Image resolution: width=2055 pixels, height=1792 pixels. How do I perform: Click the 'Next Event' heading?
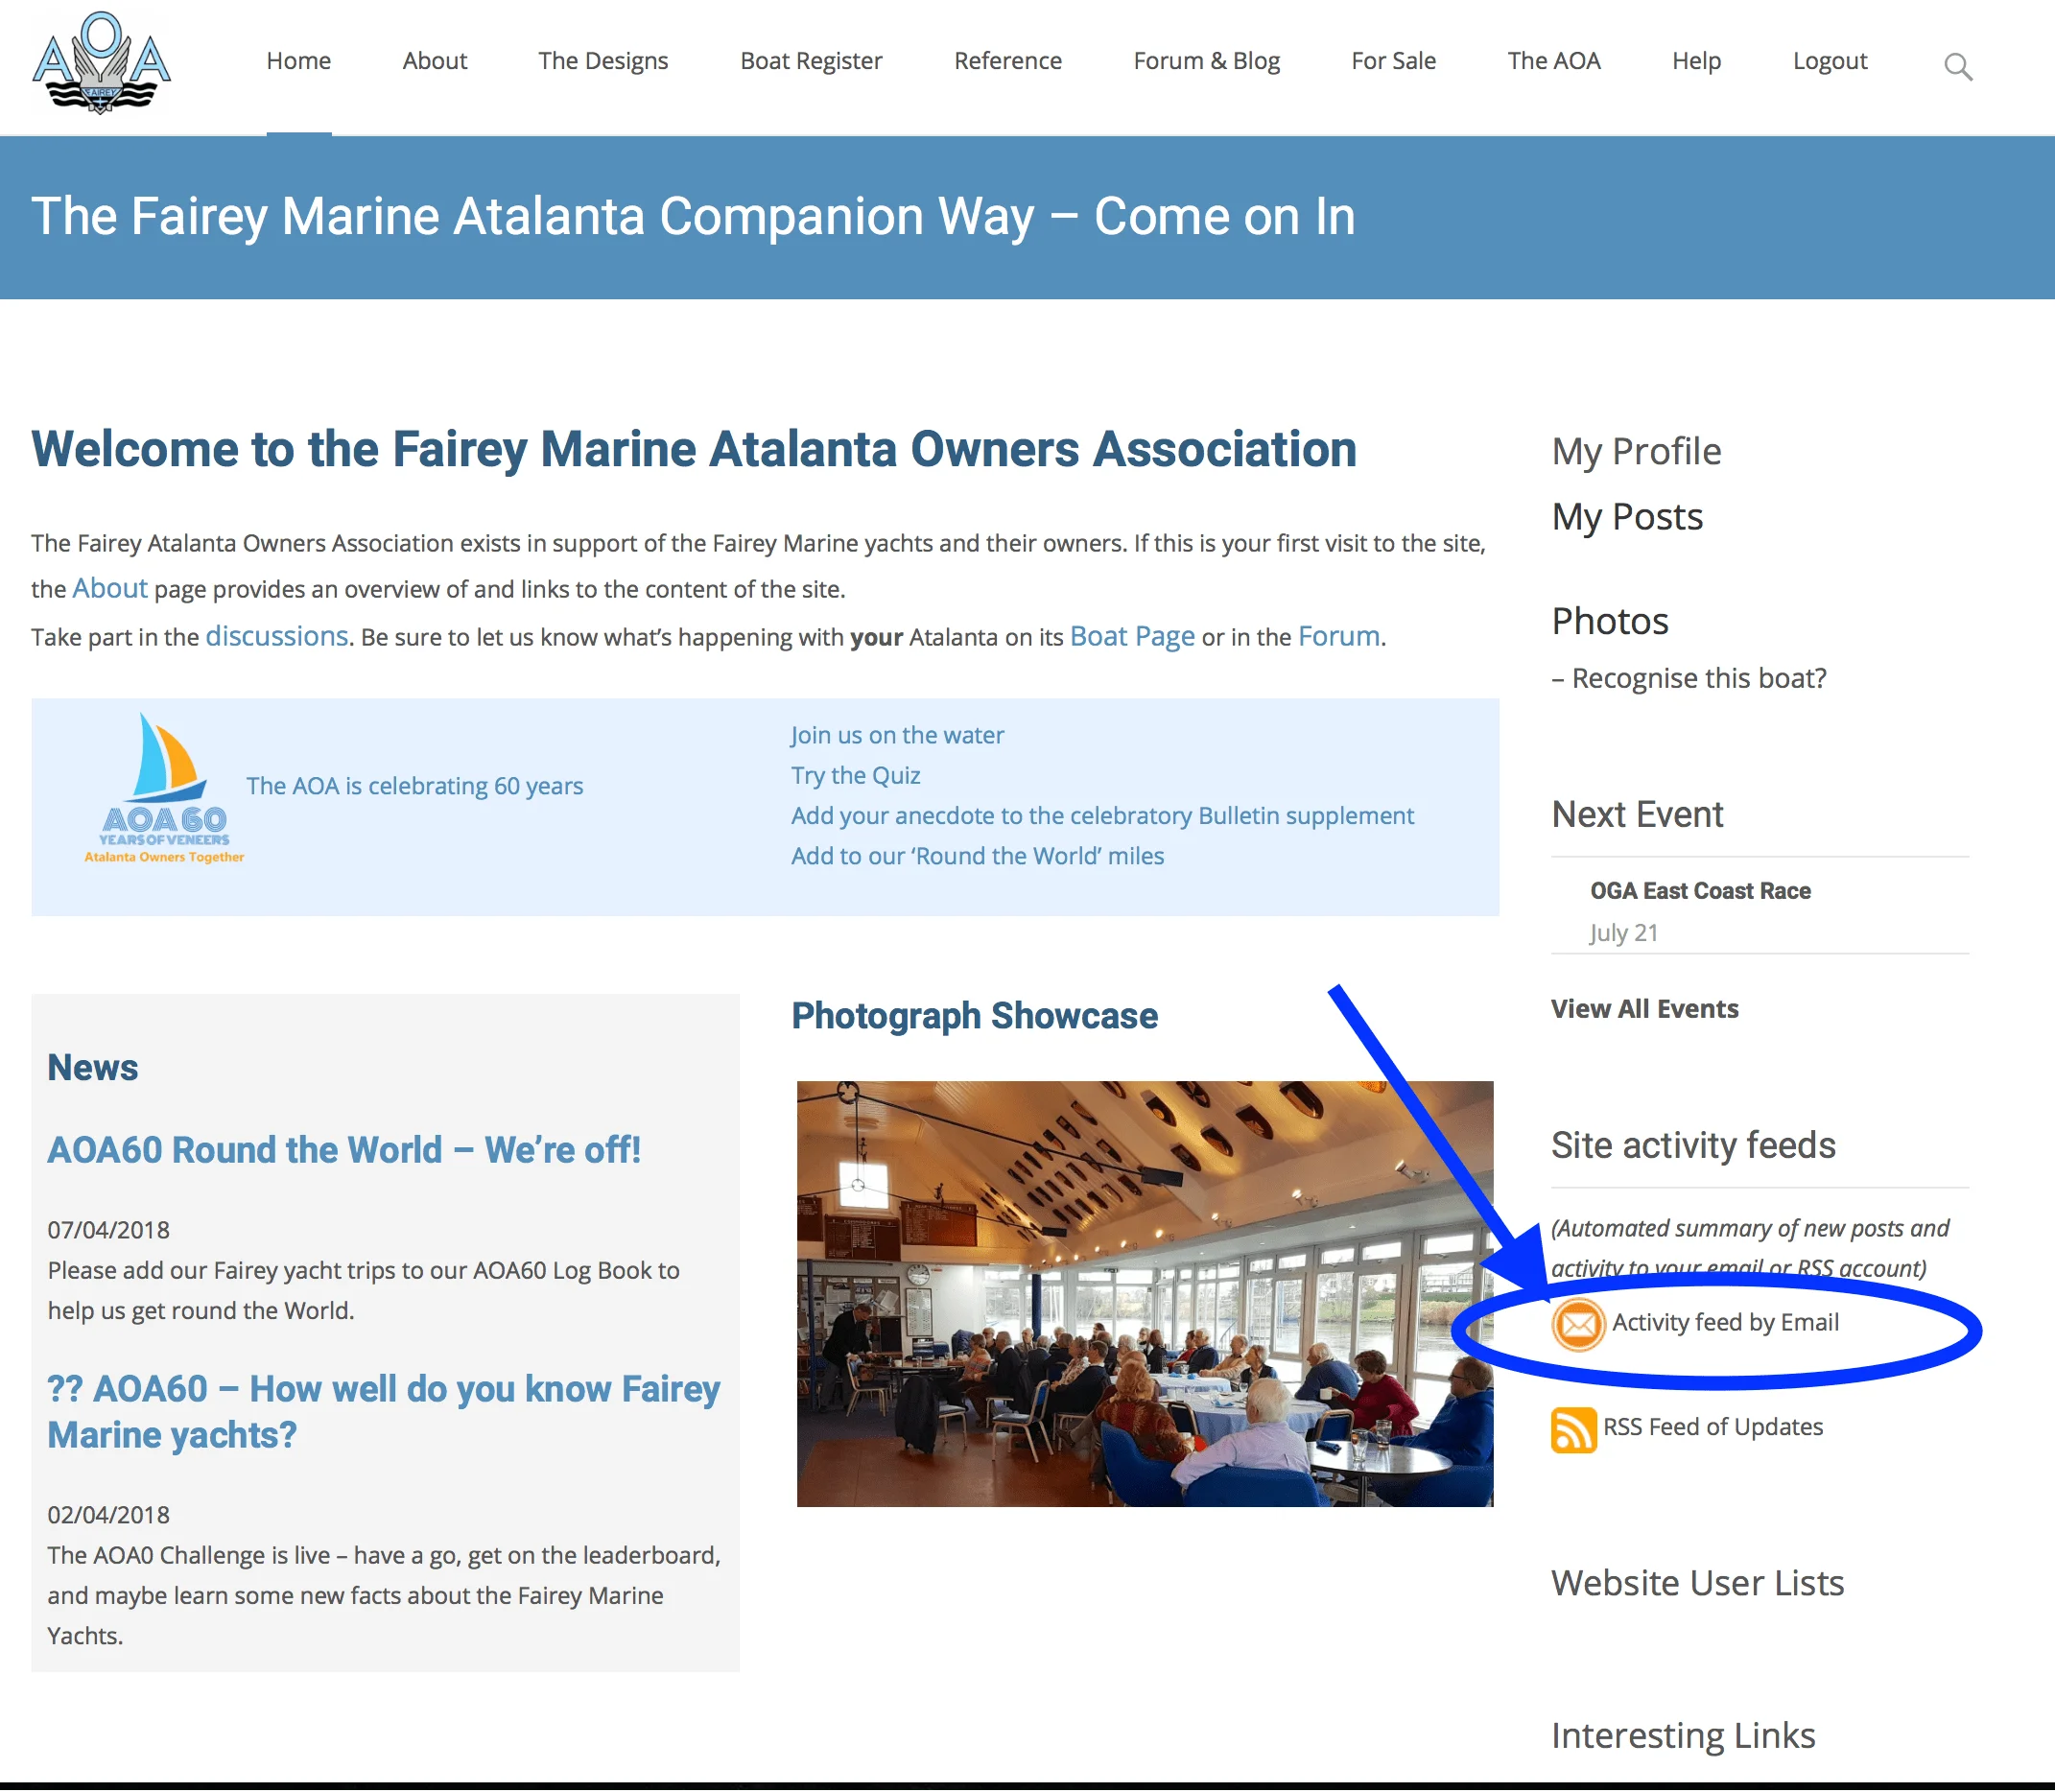(x=1637, y=815)
